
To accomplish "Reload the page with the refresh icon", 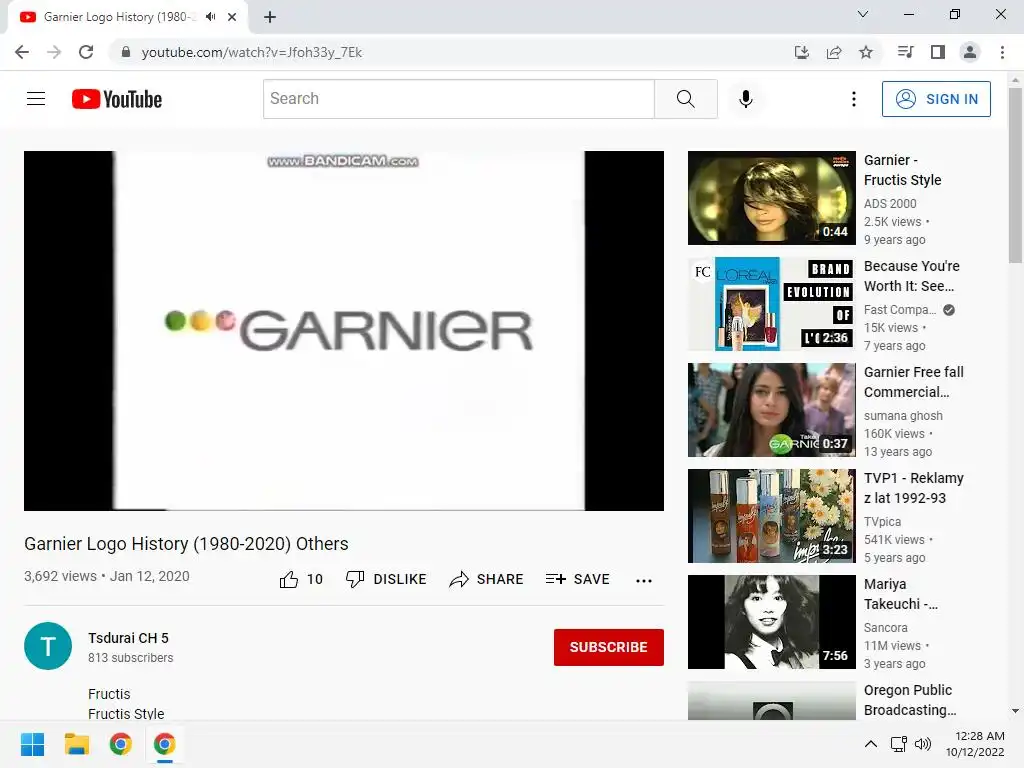I will pos(86,52).
